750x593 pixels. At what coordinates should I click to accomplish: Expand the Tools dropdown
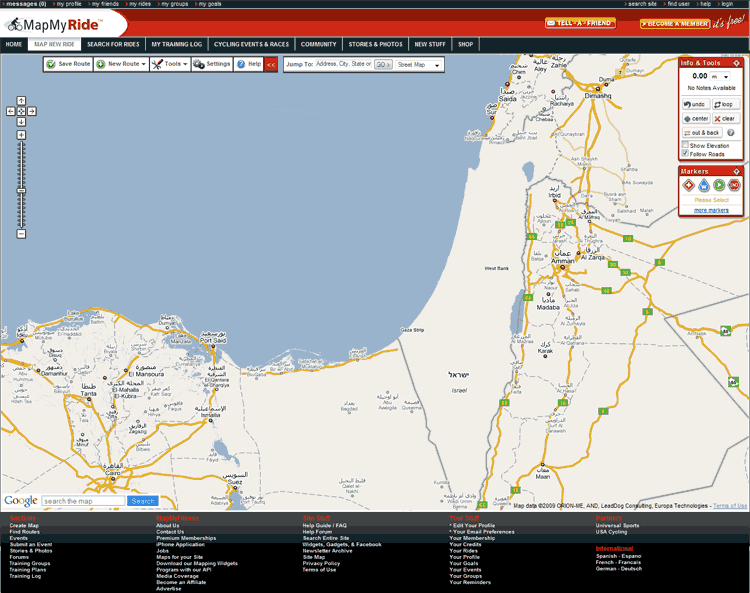pyautogui.click(x=185, y=64)
